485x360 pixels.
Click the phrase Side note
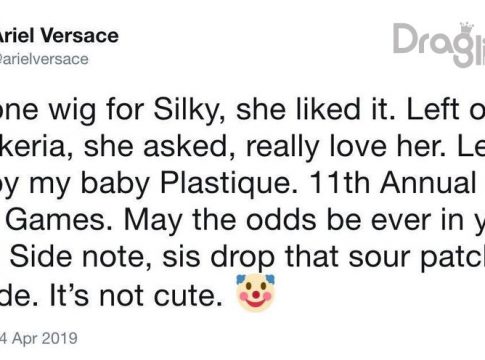pos(77,257)
